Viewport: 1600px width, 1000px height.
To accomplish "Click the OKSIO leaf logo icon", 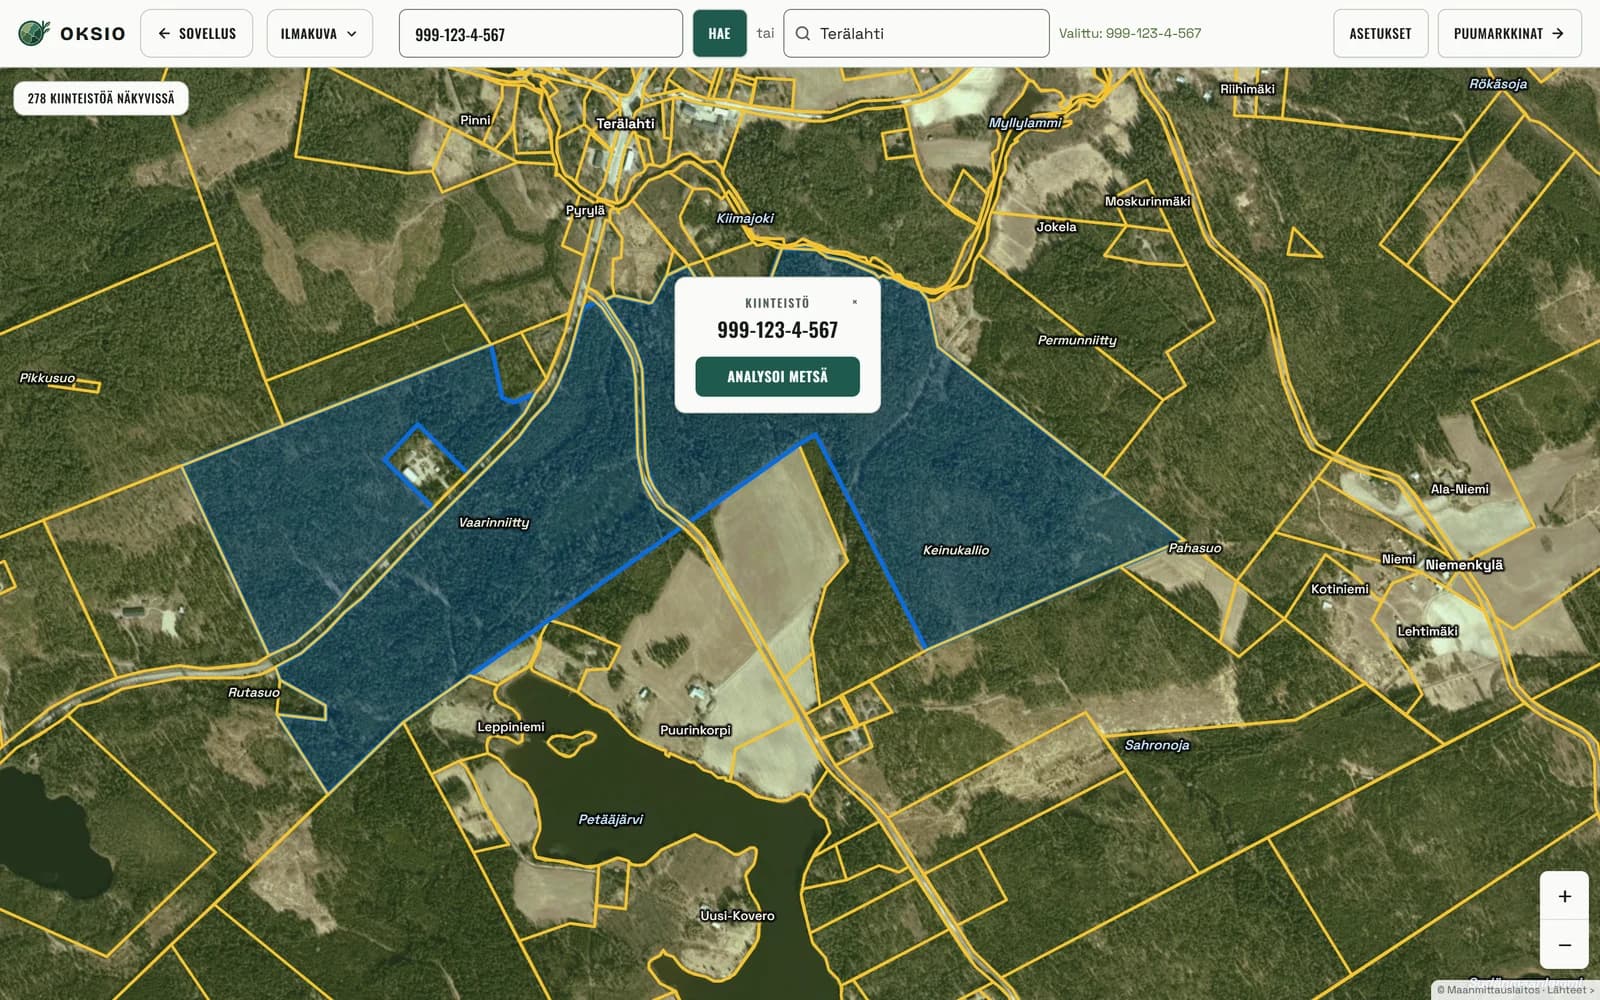I will pyautogui.click(x=34, y=33).
